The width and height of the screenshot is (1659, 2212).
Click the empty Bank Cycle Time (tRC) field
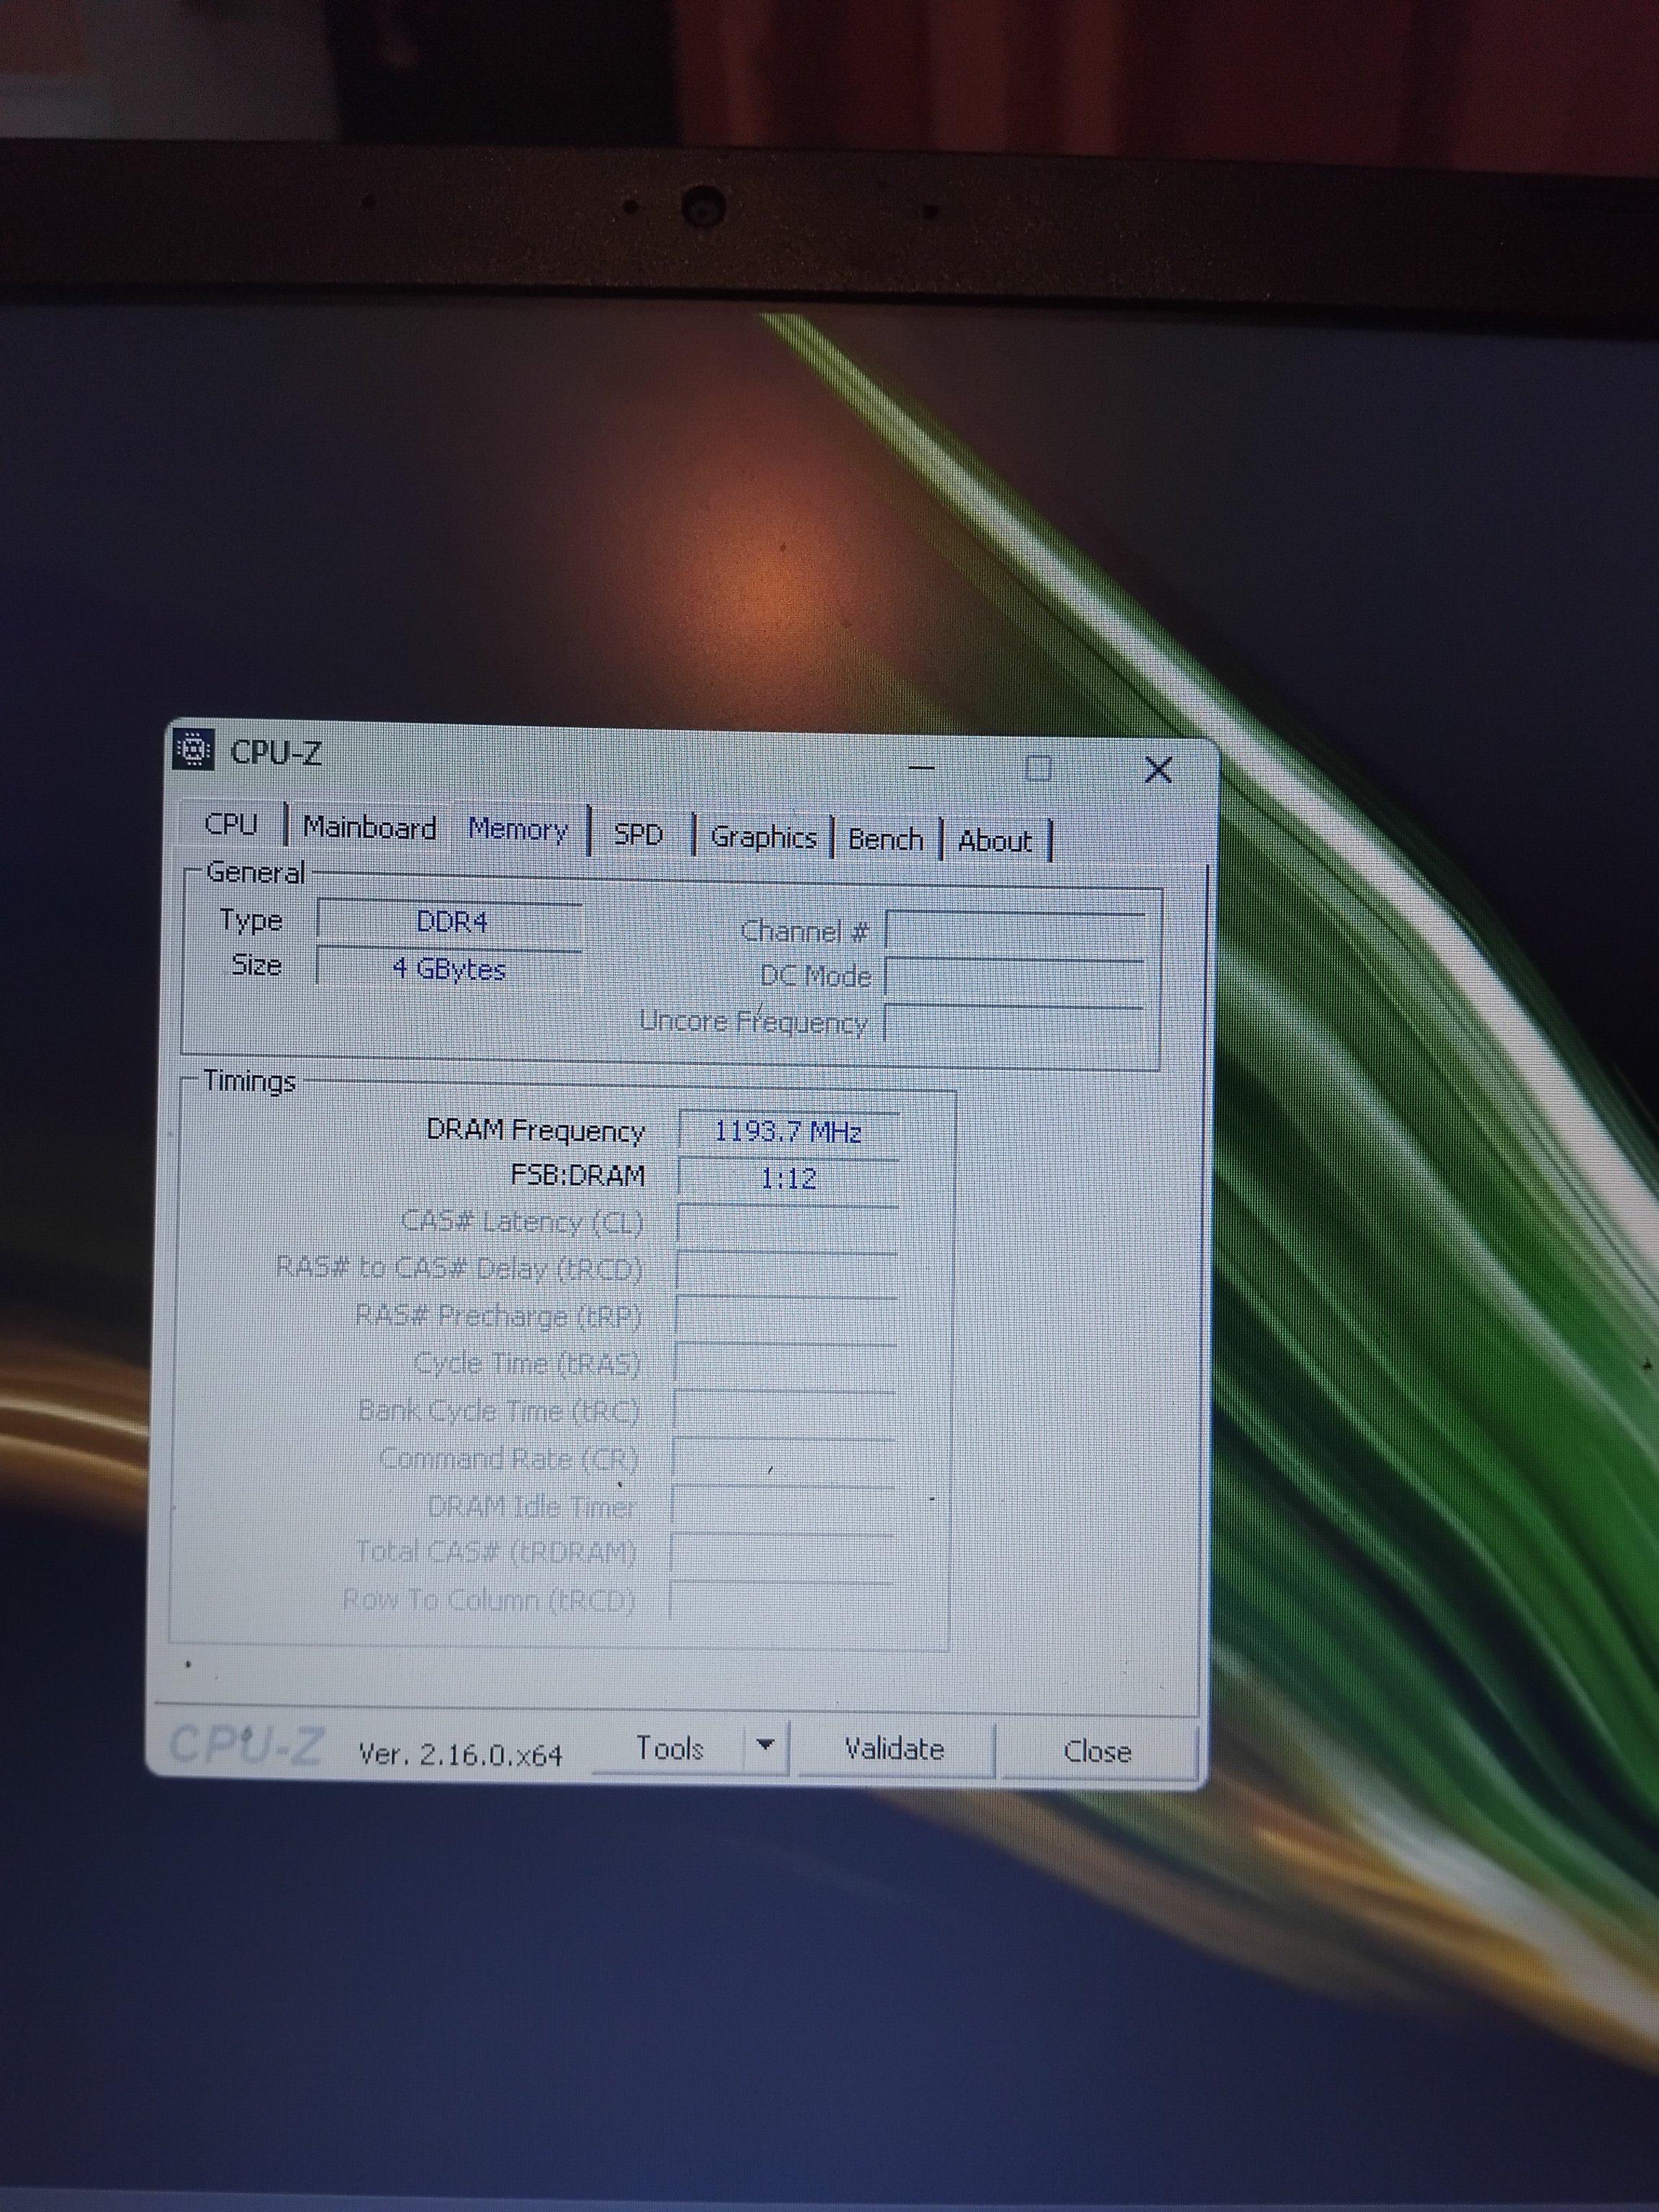[x=784, y=1411]
